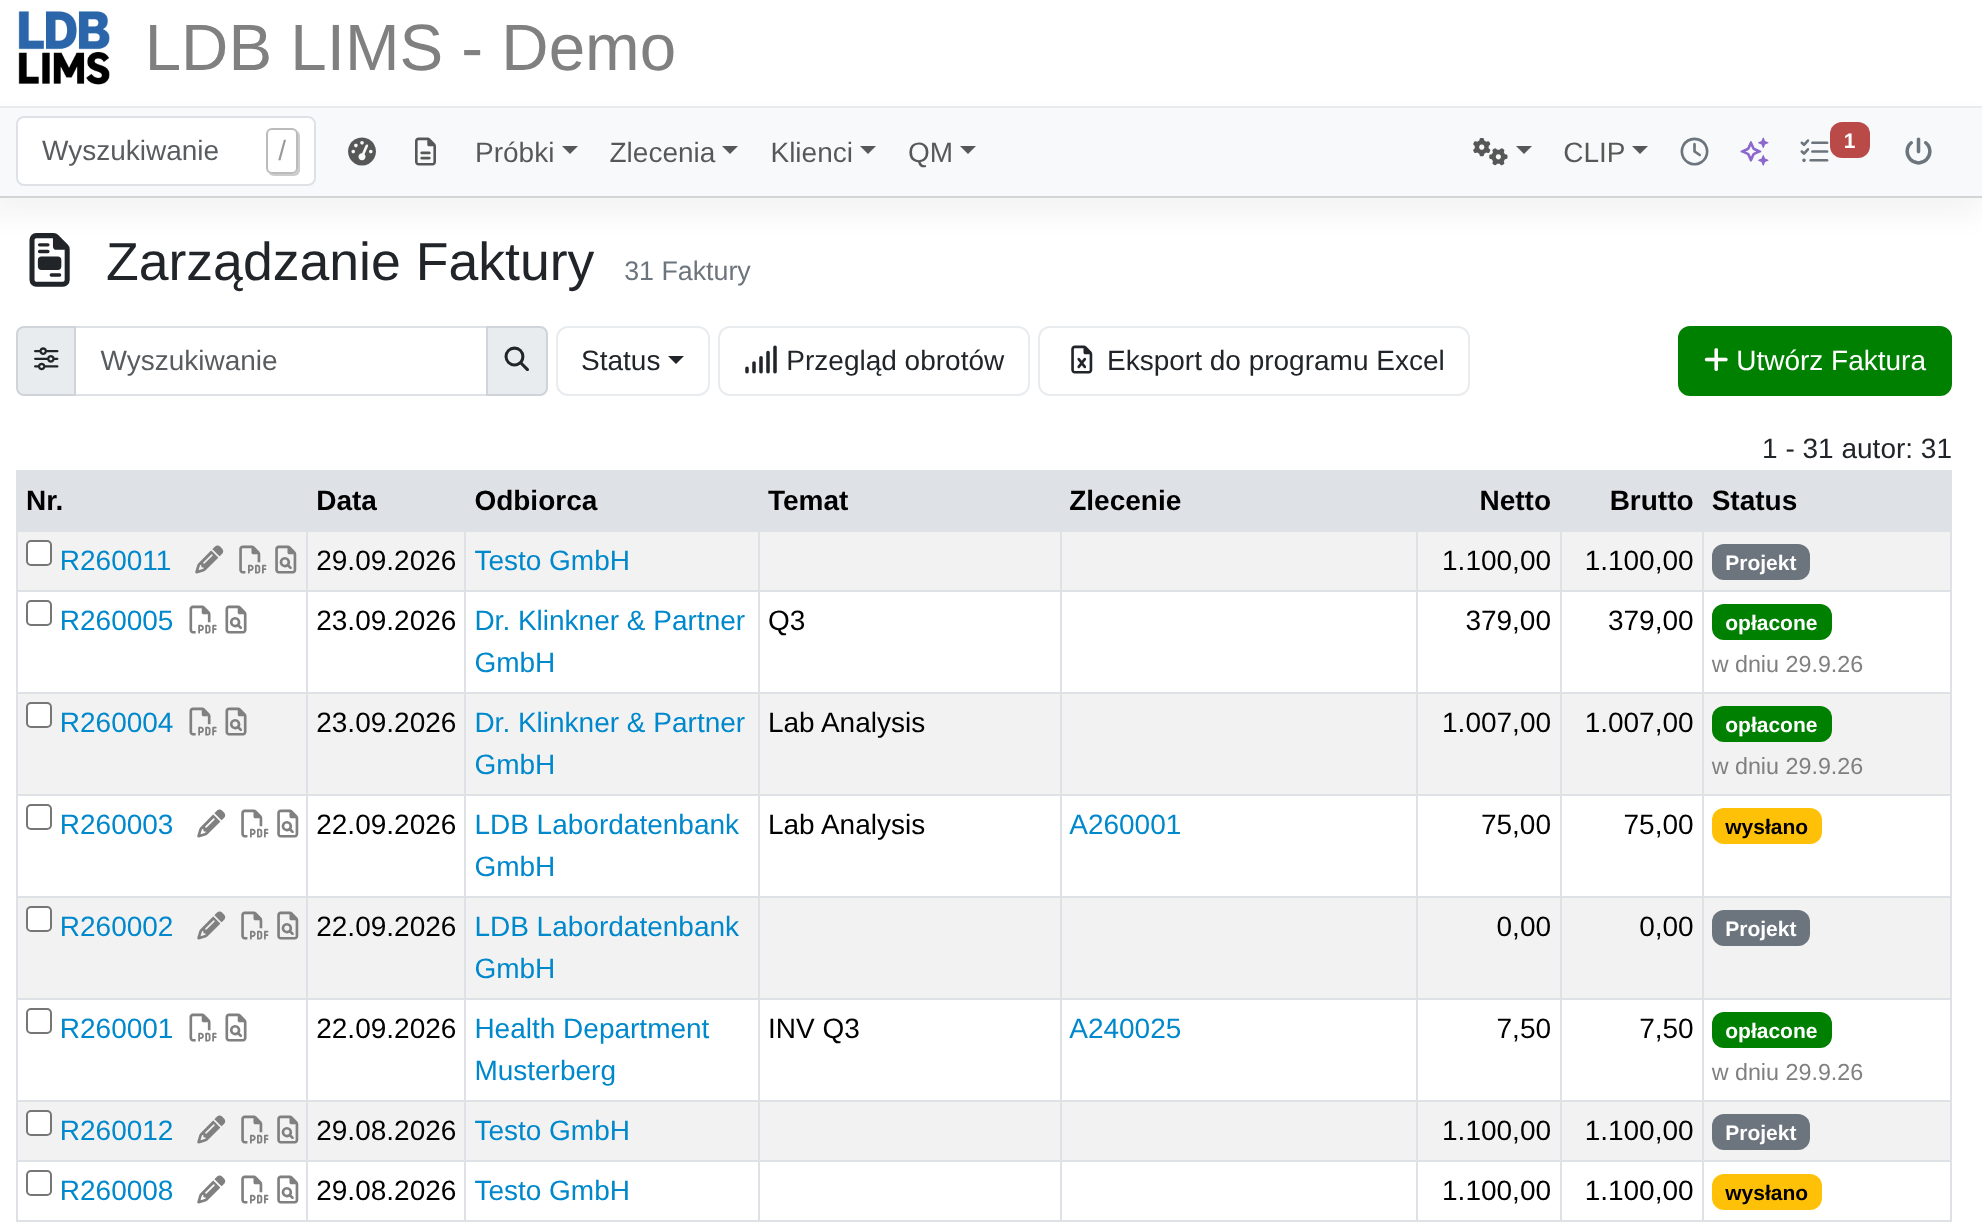The width and height of the screenshot is (1982, 1222).
Task: Expand the QM menu dropdown
Action: [x=941, y=152]
